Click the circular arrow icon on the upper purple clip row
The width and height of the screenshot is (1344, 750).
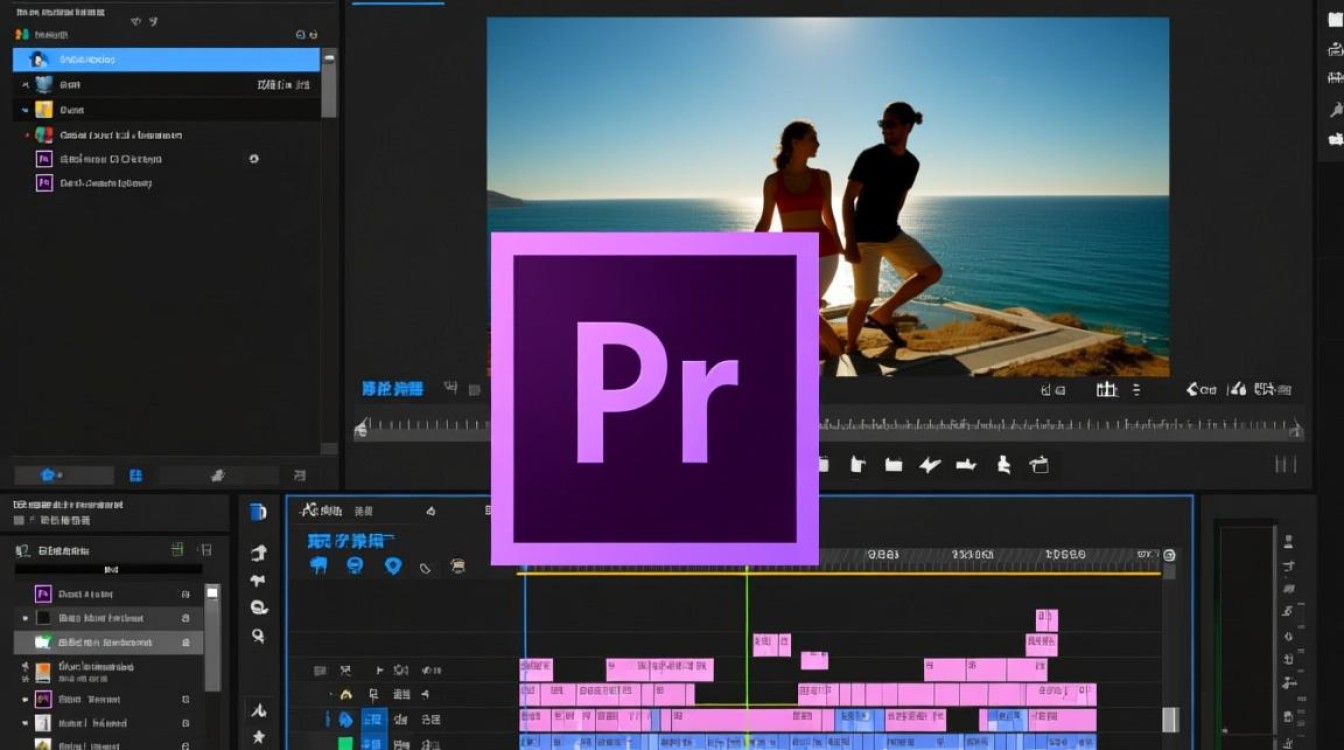[x=254, y=158]
